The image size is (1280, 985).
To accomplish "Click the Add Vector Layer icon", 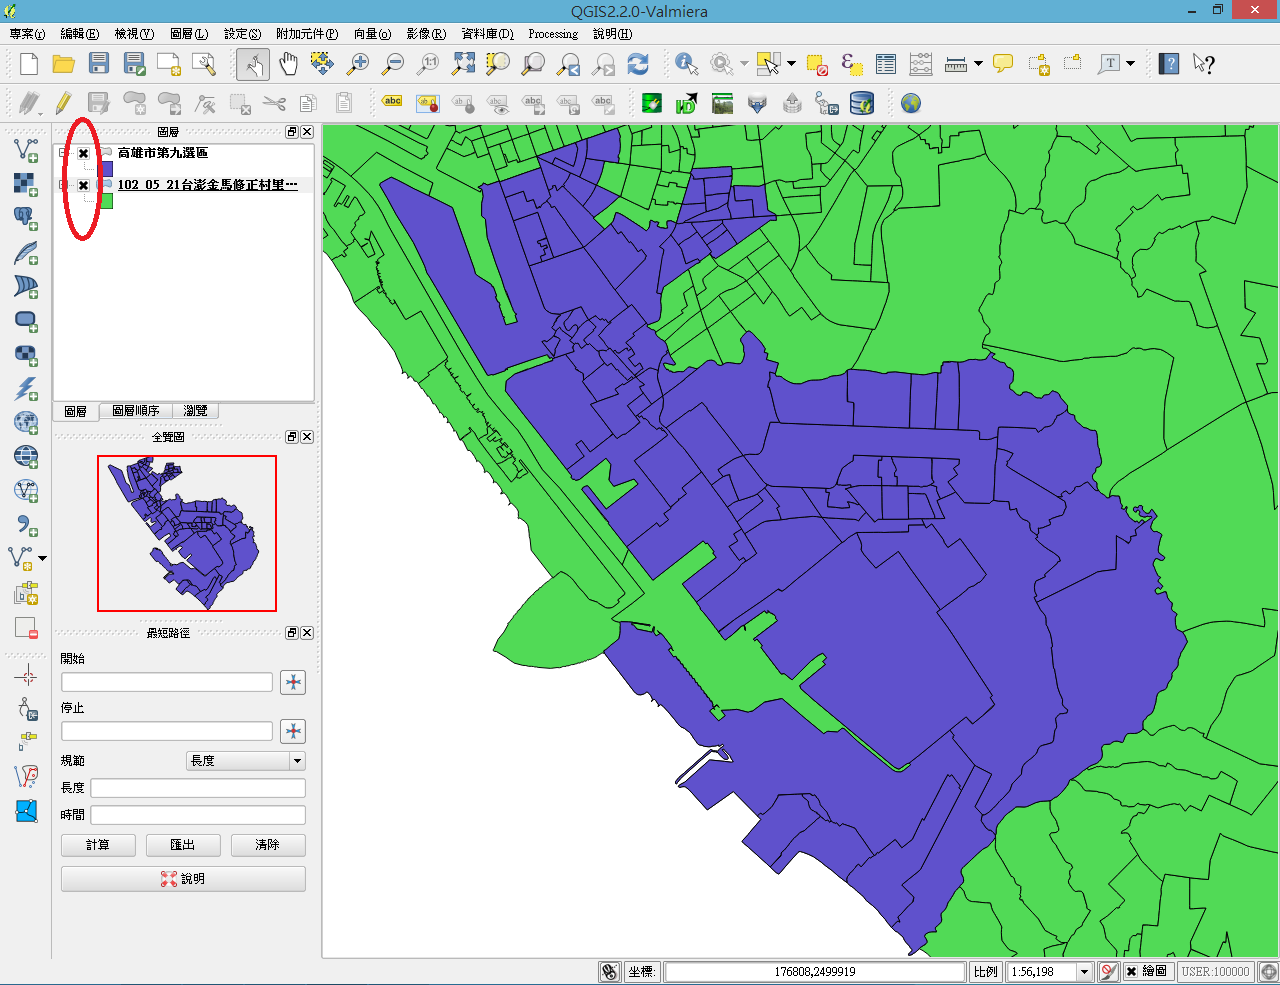I will (x=26, y=151).
